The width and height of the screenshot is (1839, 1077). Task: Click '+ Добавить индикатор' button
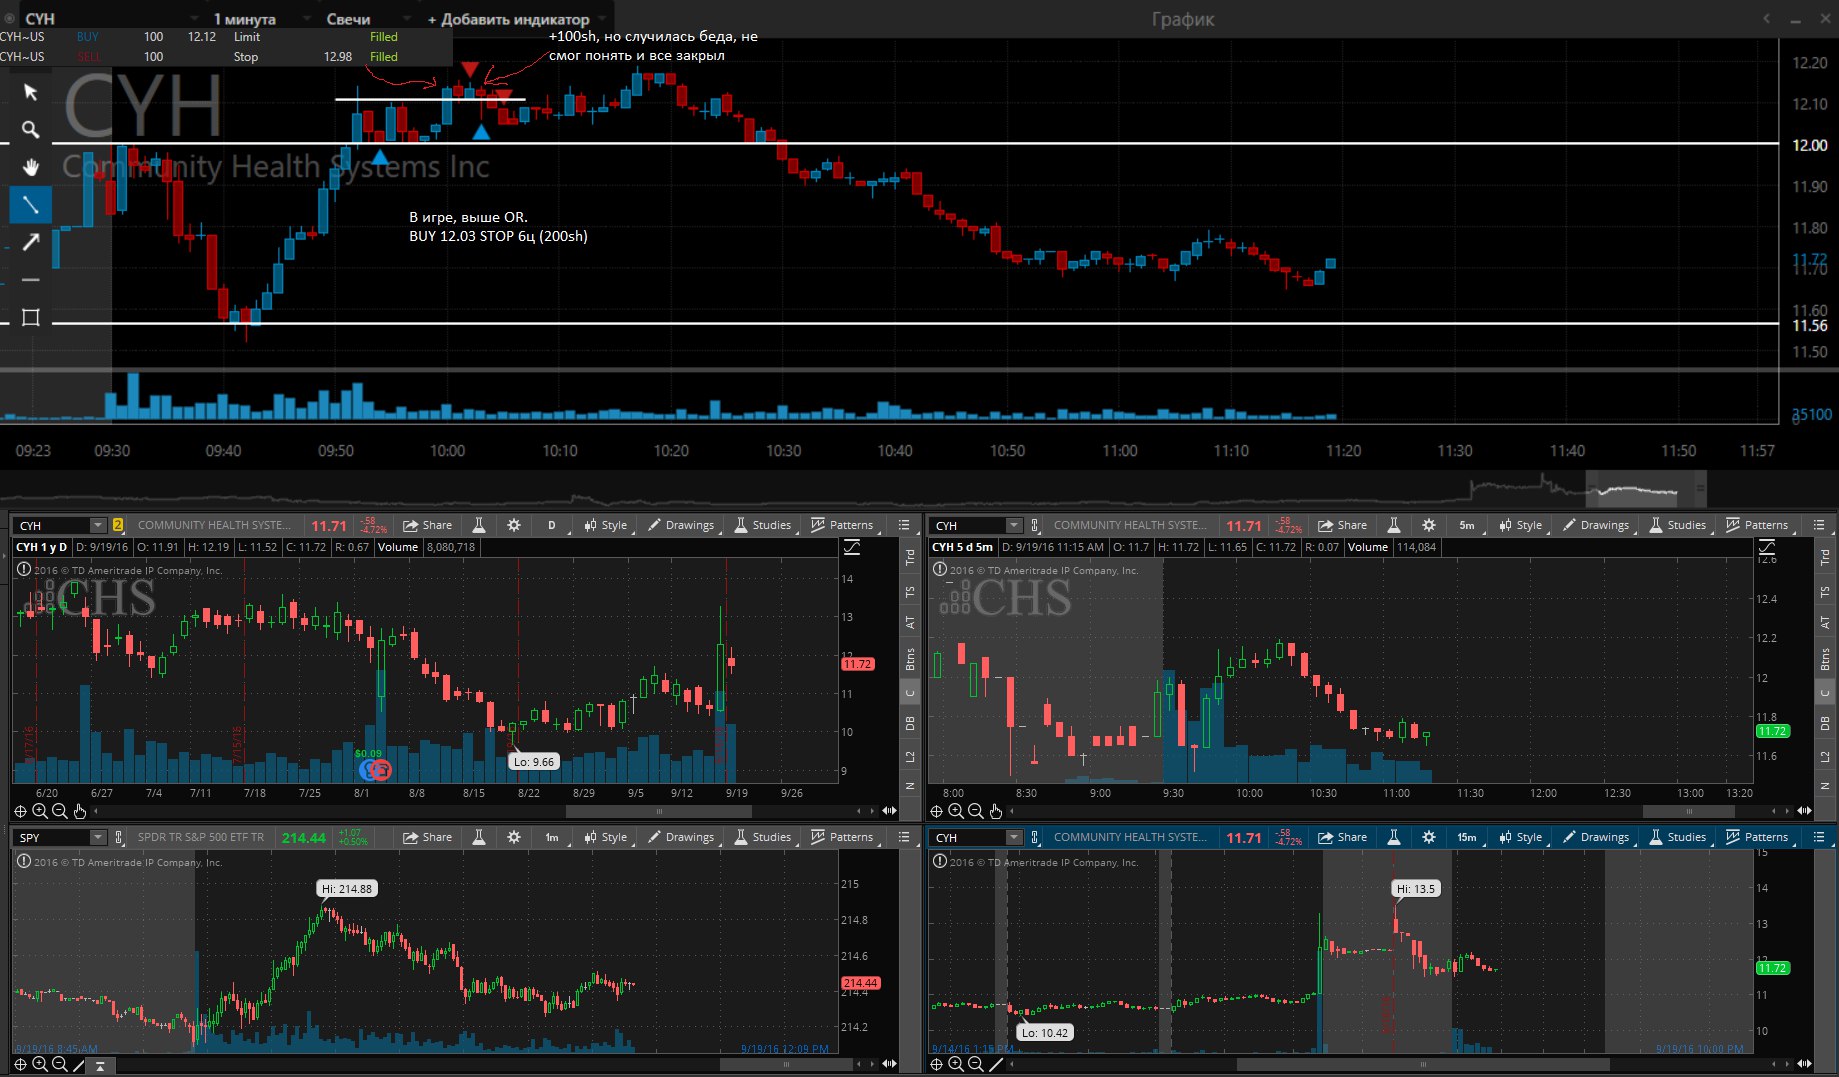(x=509, y=19)
